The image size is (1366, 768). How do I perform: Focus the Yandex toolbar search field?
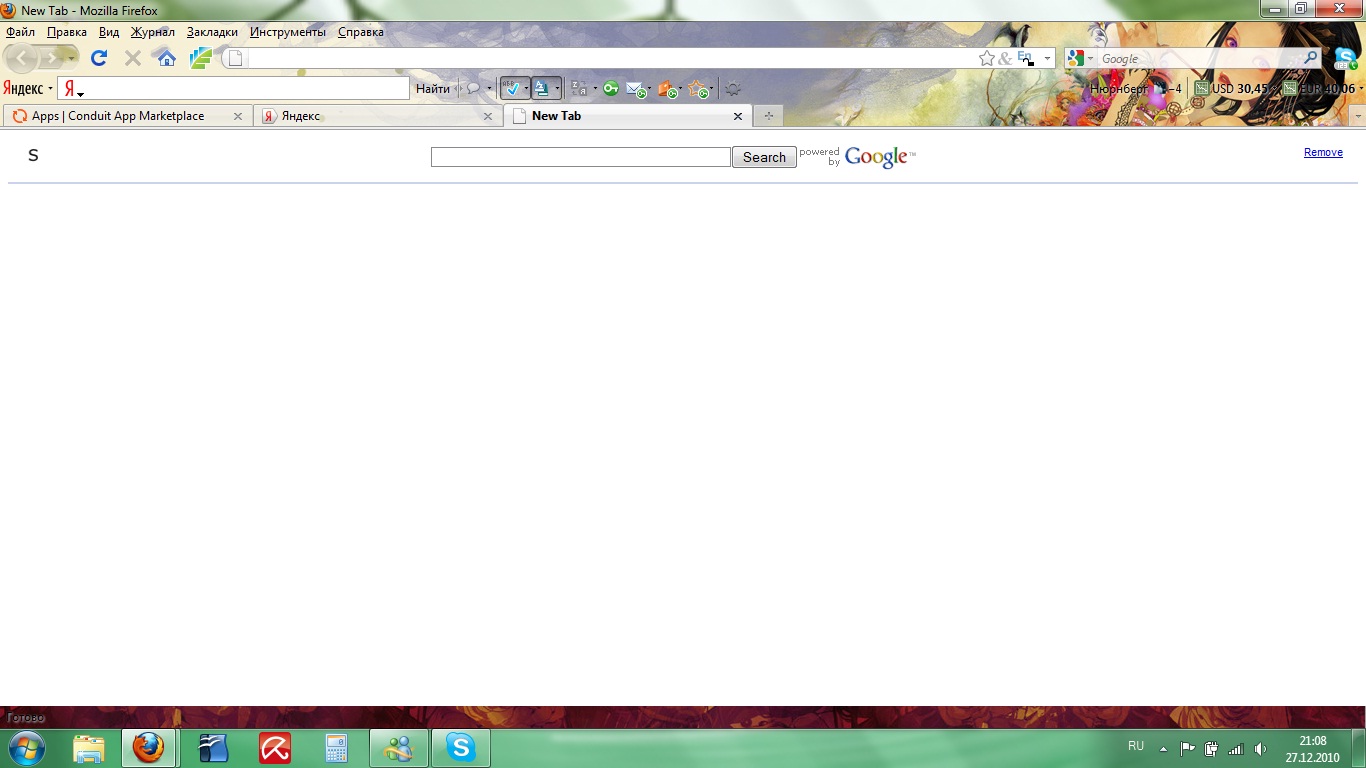tap(233, 89)
